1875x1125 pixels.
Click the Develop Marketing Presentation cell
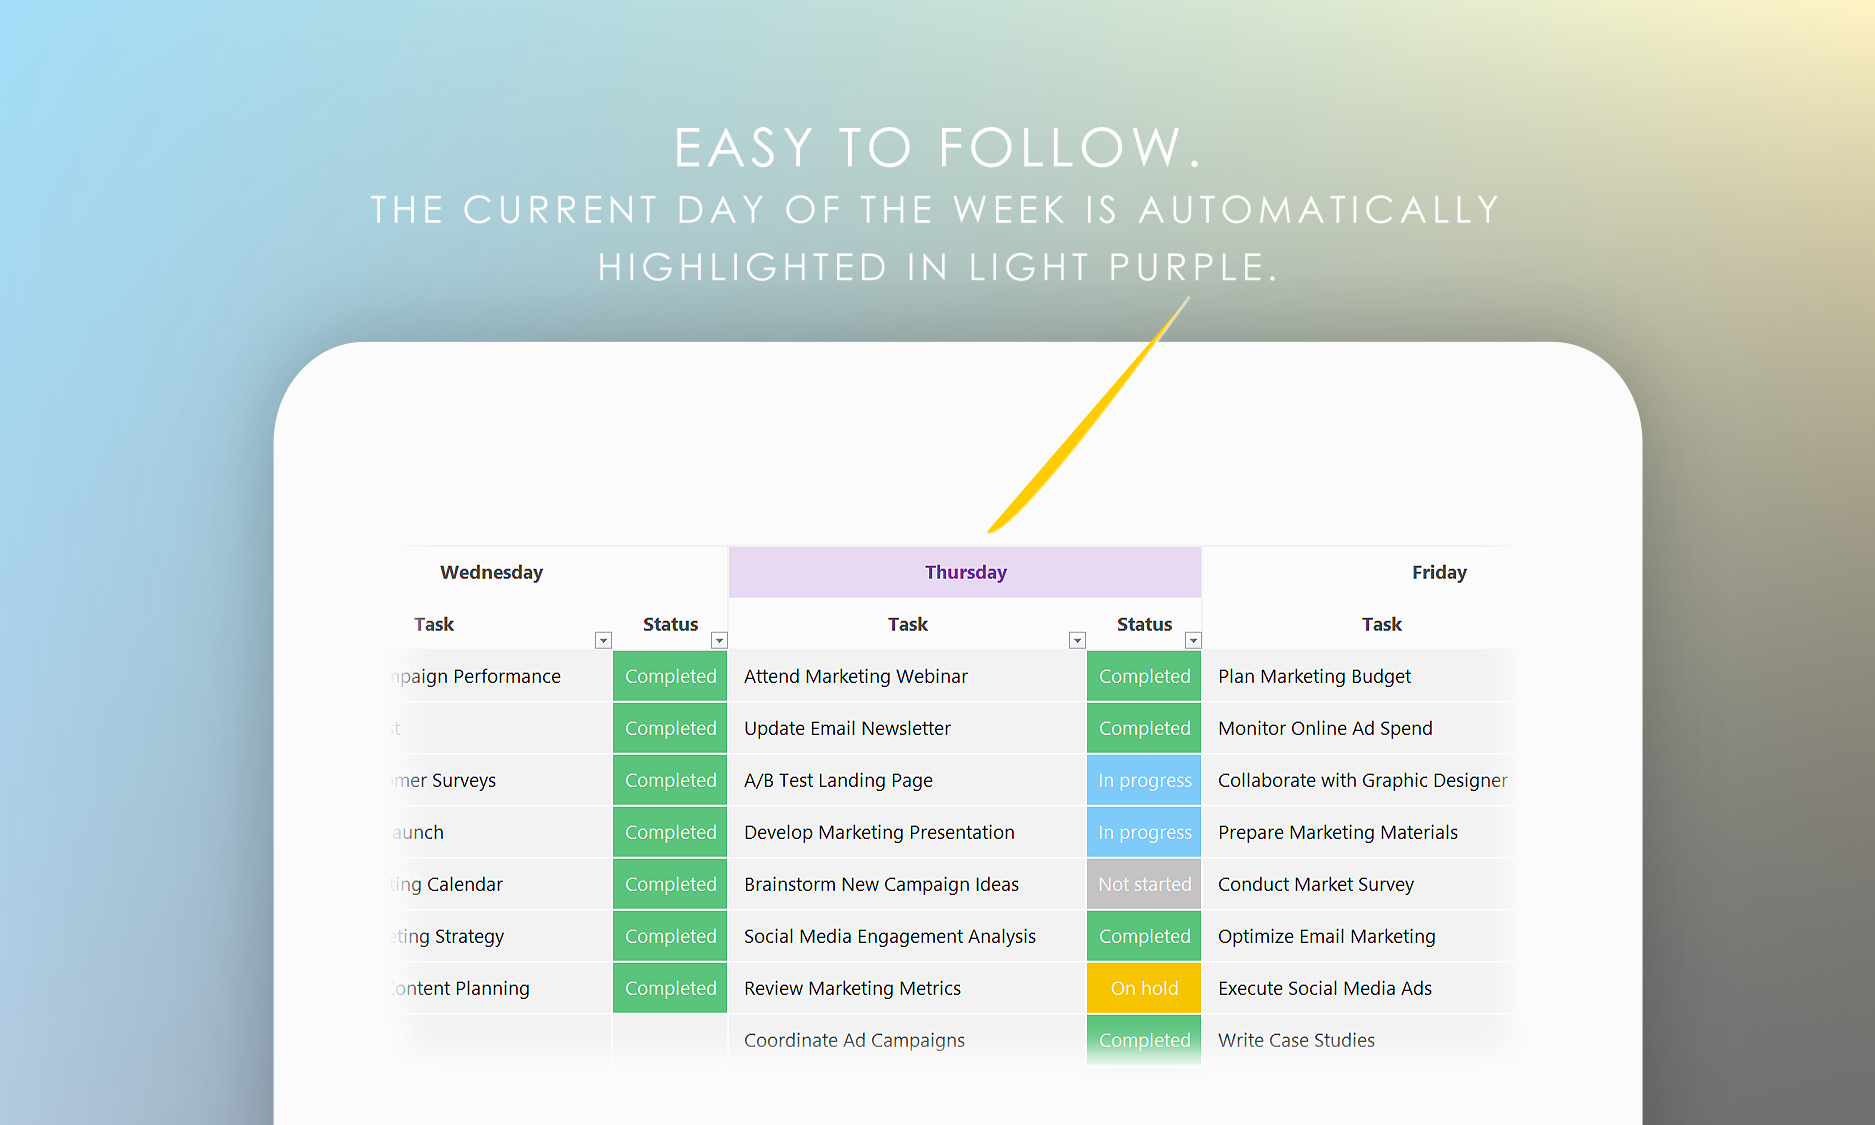click(x=879, y=832)
